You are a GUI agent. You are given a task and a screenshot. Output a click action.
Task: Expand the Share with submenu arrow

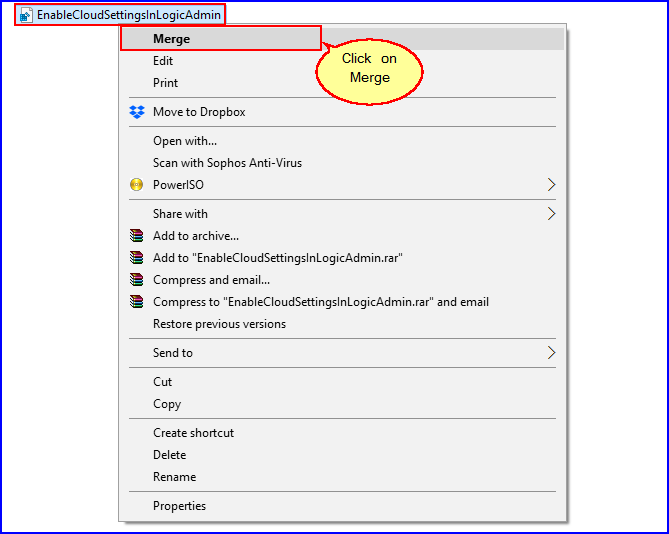[x=550, y=214]
